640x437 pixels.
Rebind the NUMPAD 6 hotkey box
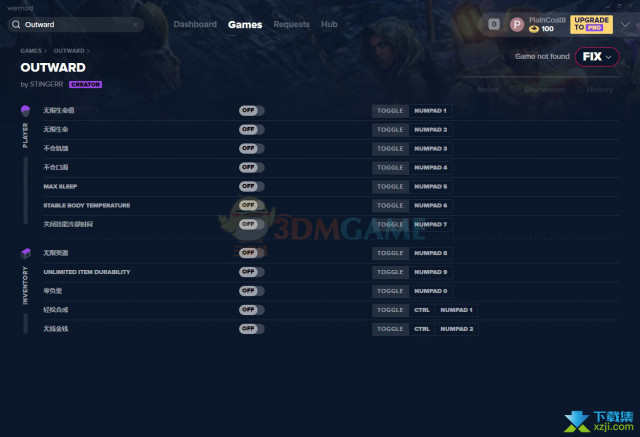point(431,206)
